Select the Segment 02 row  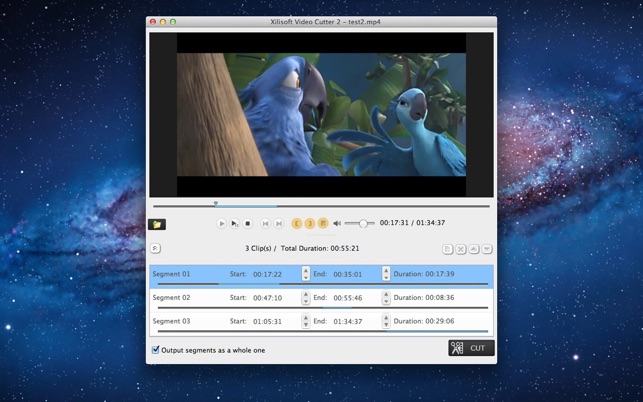tap(190, 298)
